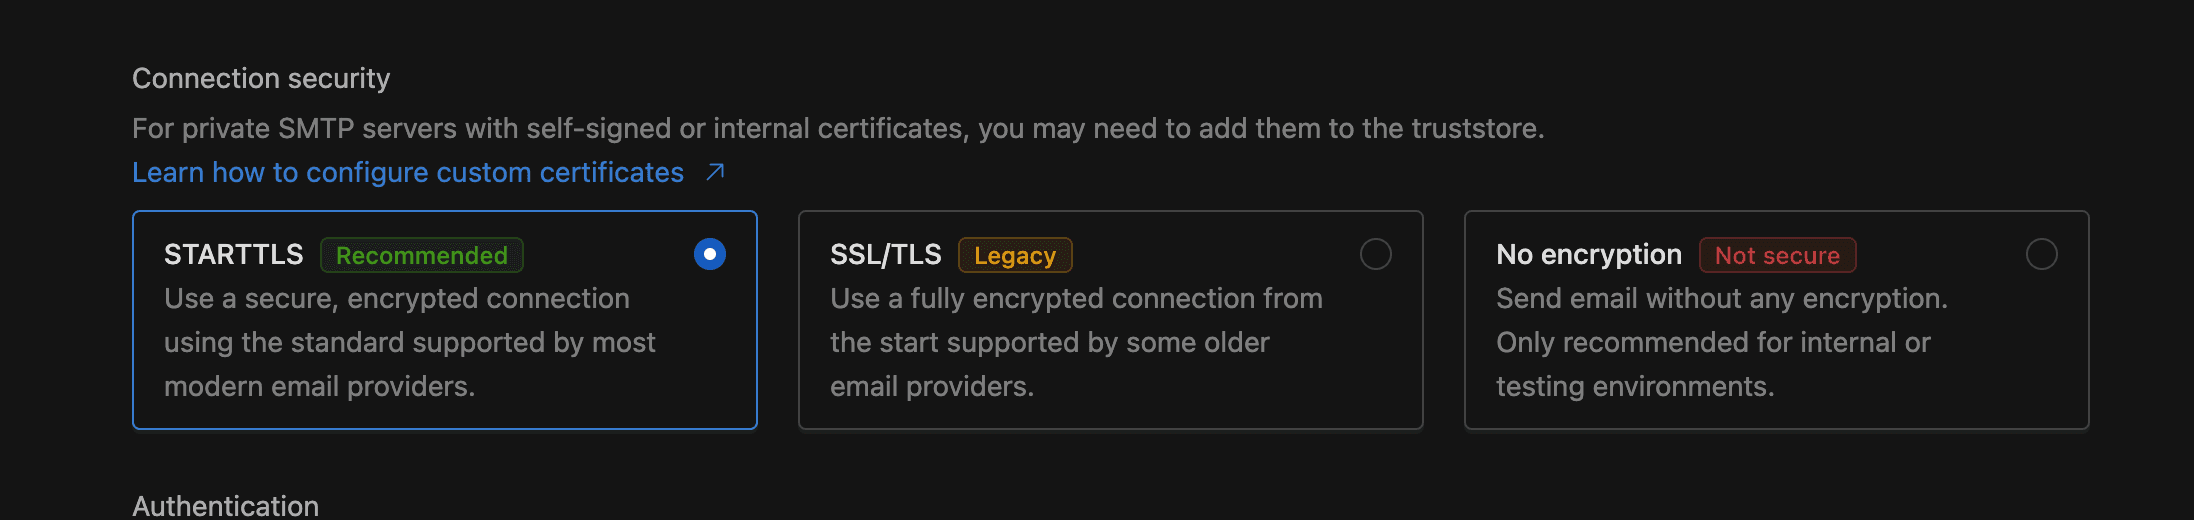Viewport: 2194px width, 520px height.
Task: Click the No encryption description about testing environments
Action: [1722, 342]
